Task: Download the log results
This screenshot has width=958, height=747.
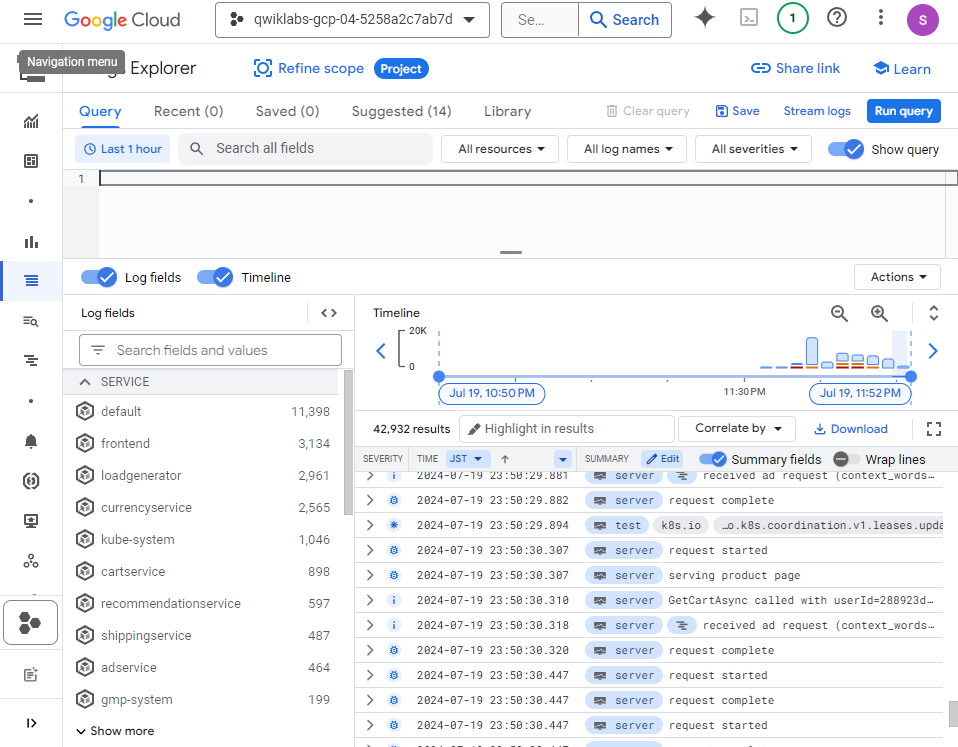Action: 850,429
